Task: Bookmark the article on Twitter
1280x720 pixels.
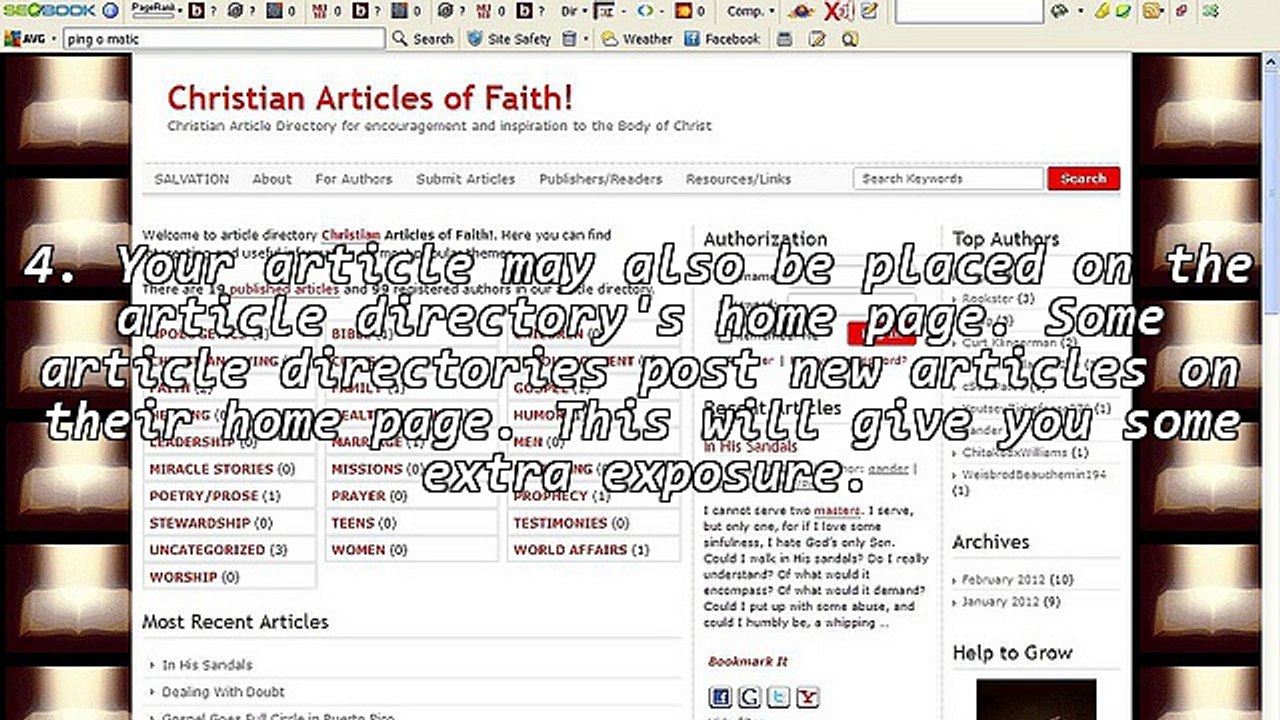Action: pyautogui.click(x=779, y=697)
